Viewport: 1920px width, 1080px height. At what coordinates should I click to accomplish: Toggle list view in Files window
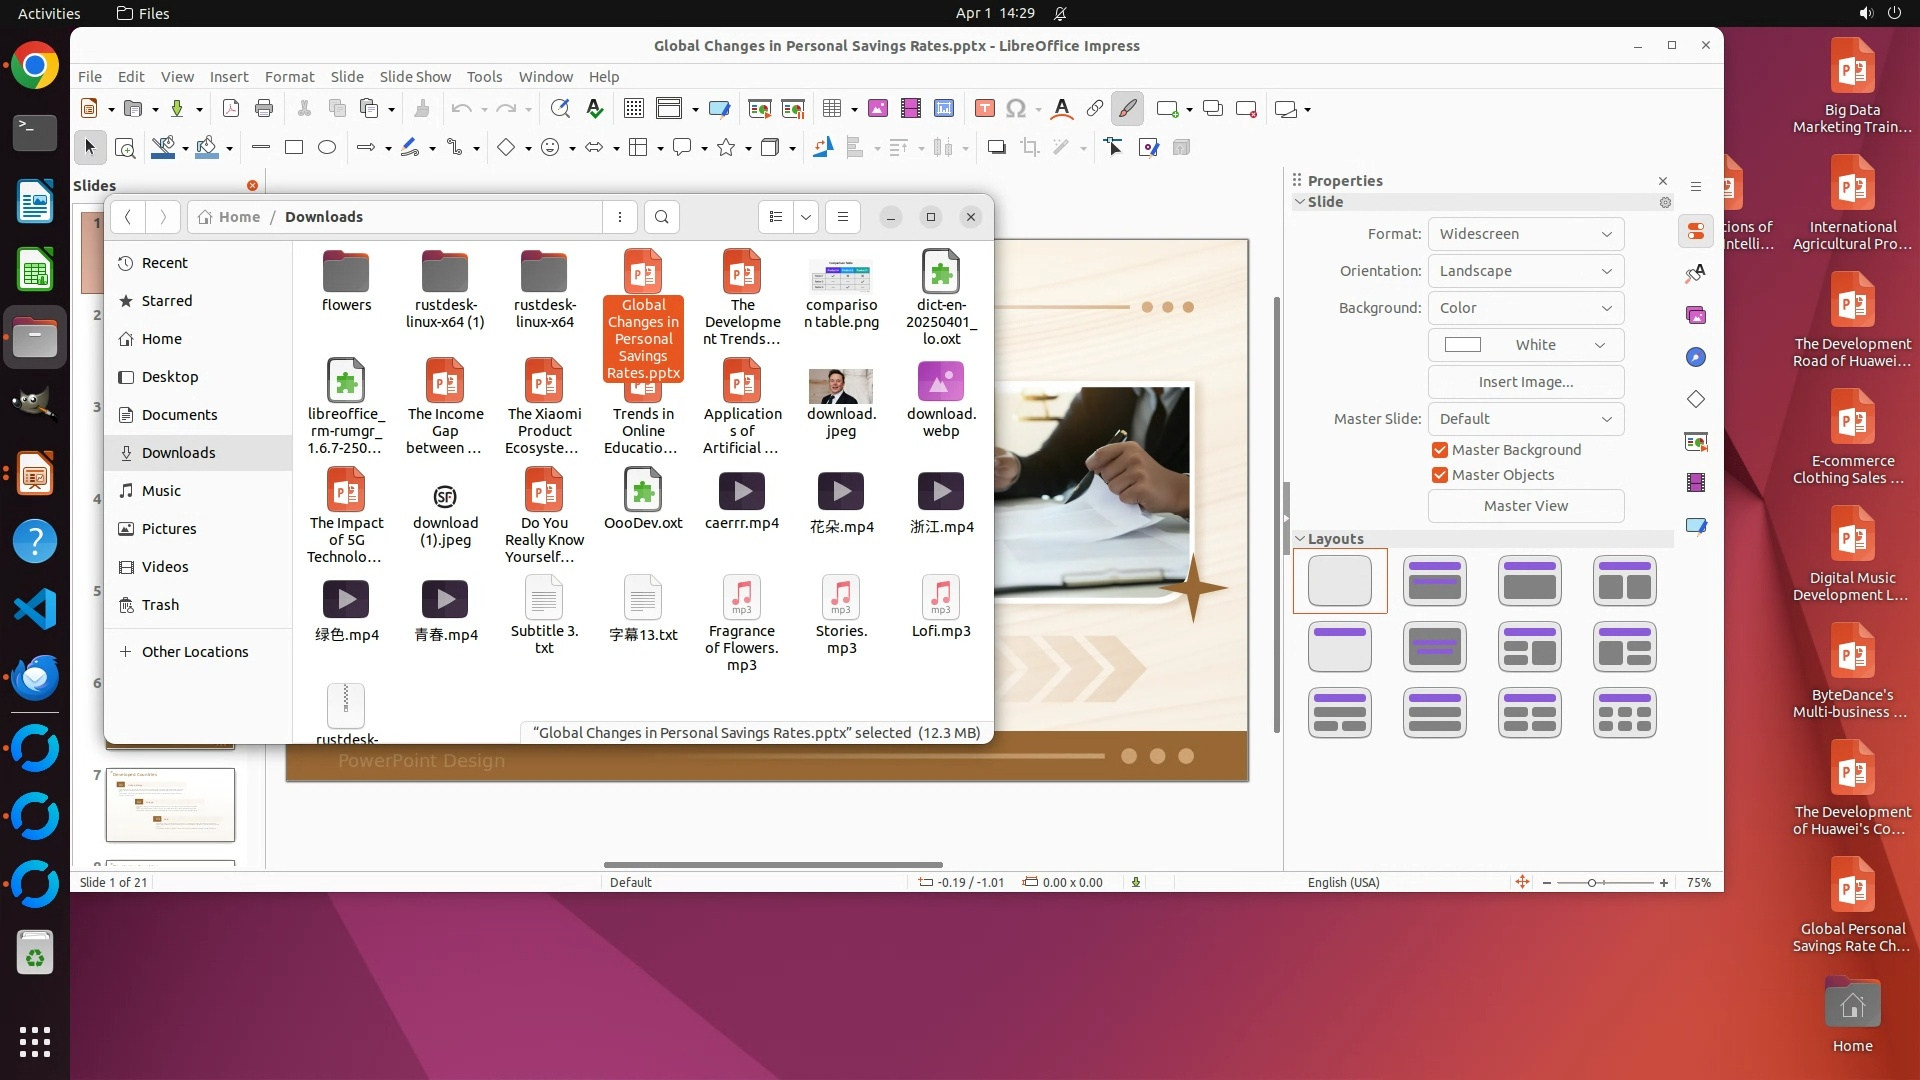pos(776,217)
